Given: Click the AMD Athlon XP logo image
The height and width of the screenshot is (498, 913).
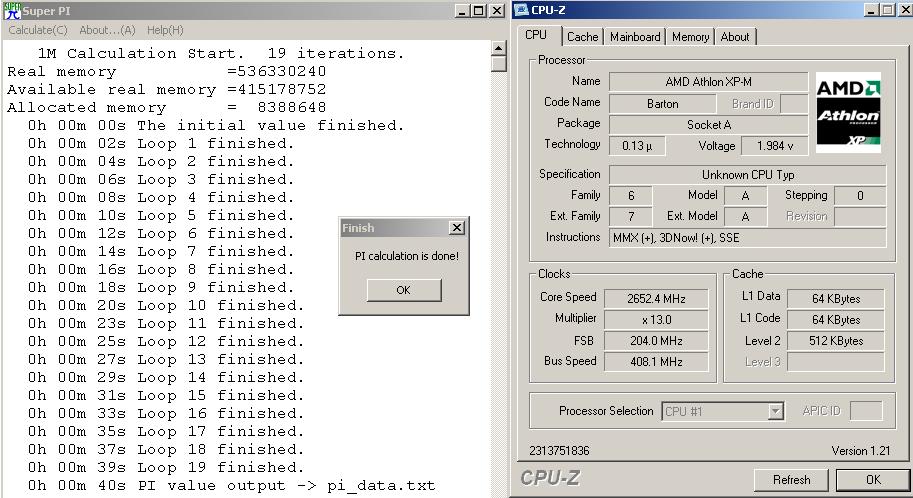Looking at the screenshot, I should point(848,112).
